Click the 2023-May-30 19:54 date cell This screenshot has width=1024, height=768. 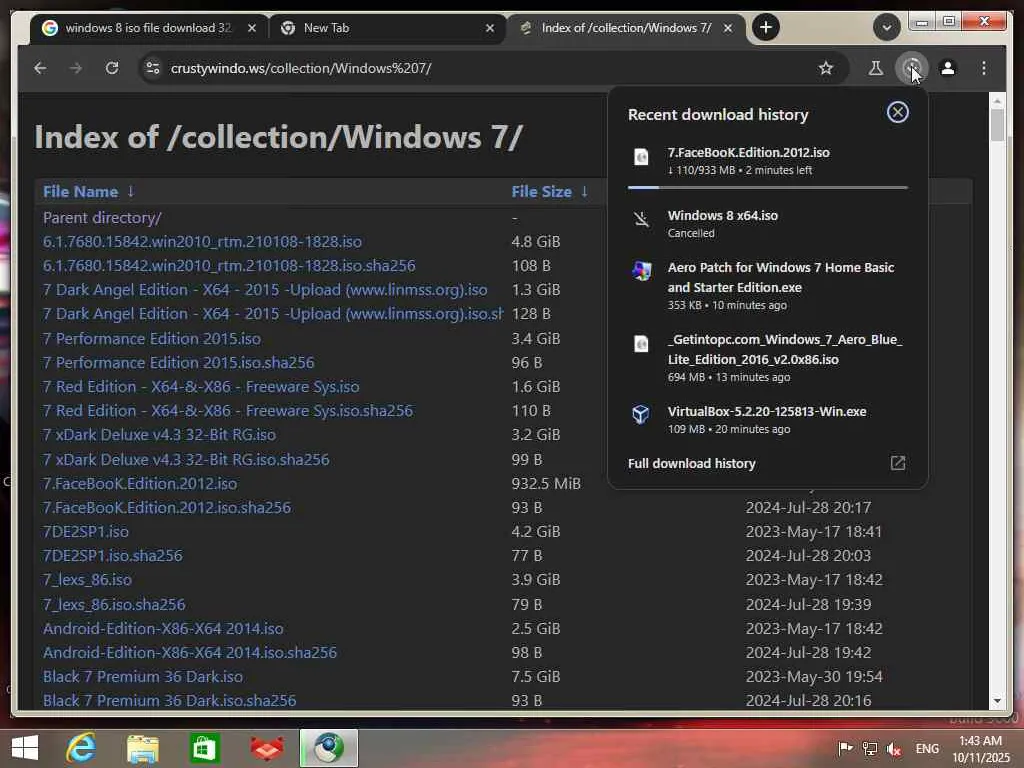point(814,677)
